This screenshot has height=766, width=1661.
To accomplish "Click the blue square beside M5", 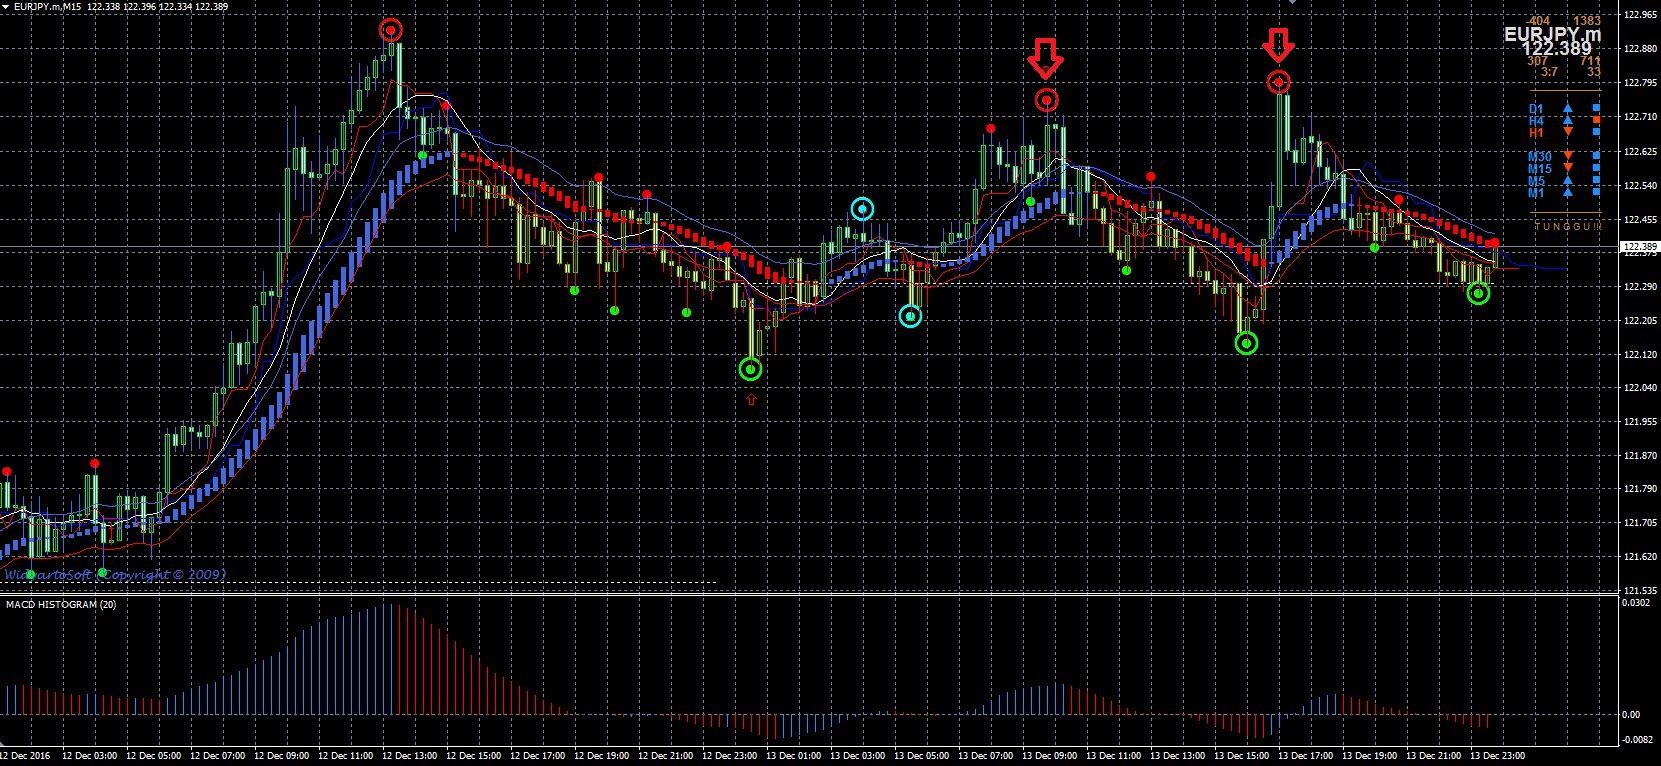I will click(1596, 180).
